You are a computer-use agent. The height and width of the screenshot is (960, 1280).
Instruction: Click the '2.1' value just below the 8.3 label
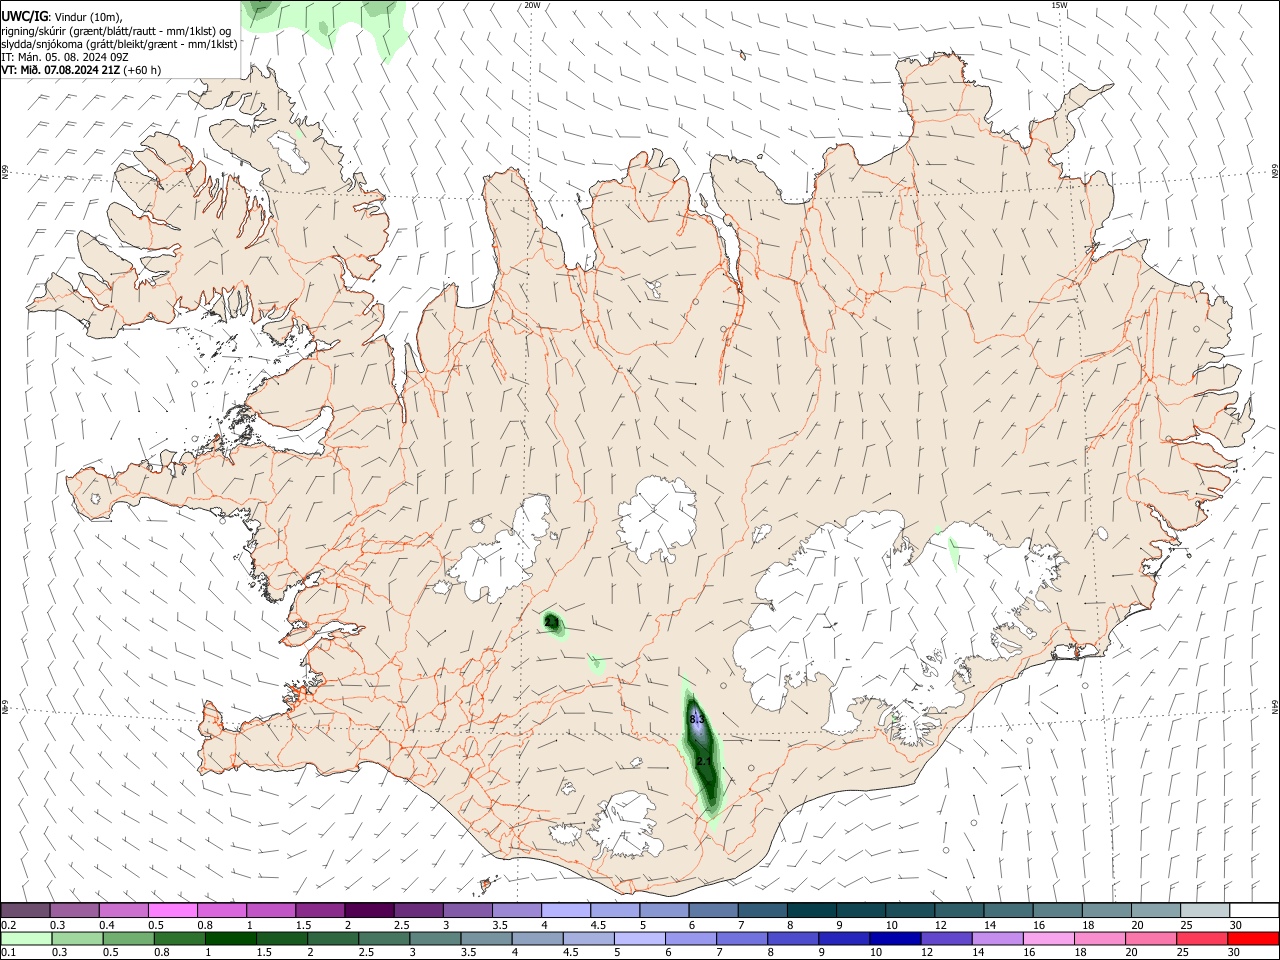tap(703, 762)
